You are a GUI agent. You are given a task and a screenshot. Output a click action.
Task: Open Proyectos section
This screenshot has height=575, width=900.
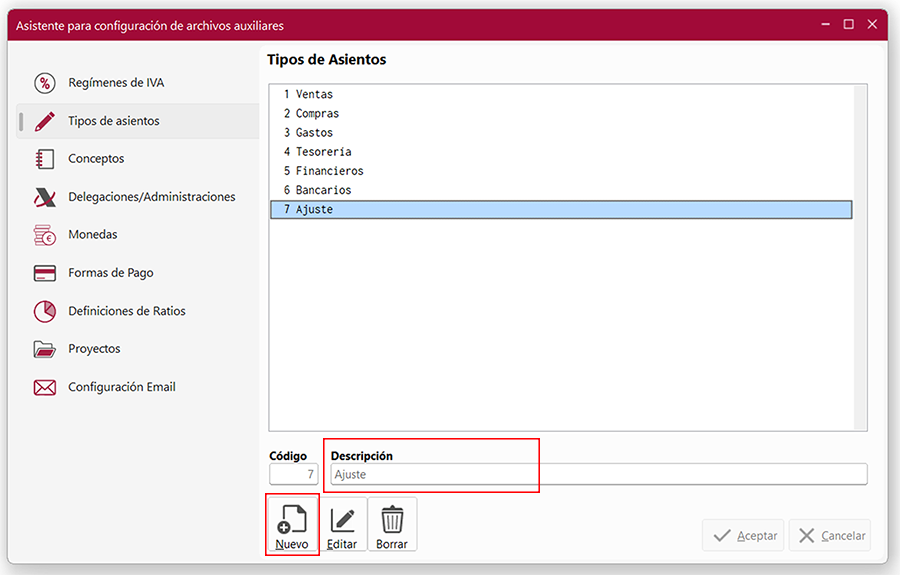138,349
